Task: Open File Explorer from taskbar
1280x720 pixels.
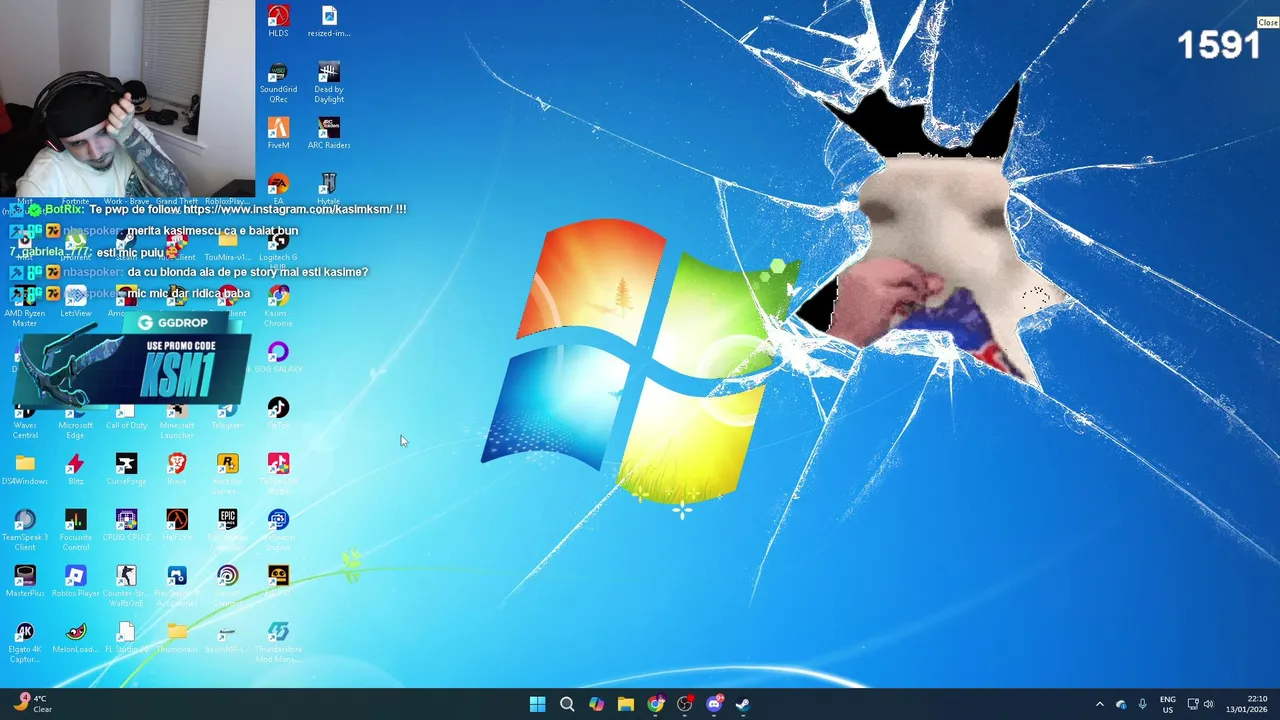Action: coord(626,704)
